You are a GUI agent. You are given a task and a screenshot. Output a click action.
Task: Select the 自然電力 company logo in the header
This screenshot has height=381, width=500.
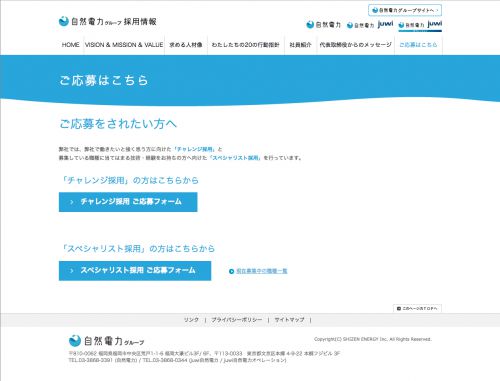(x=323, y=25)
